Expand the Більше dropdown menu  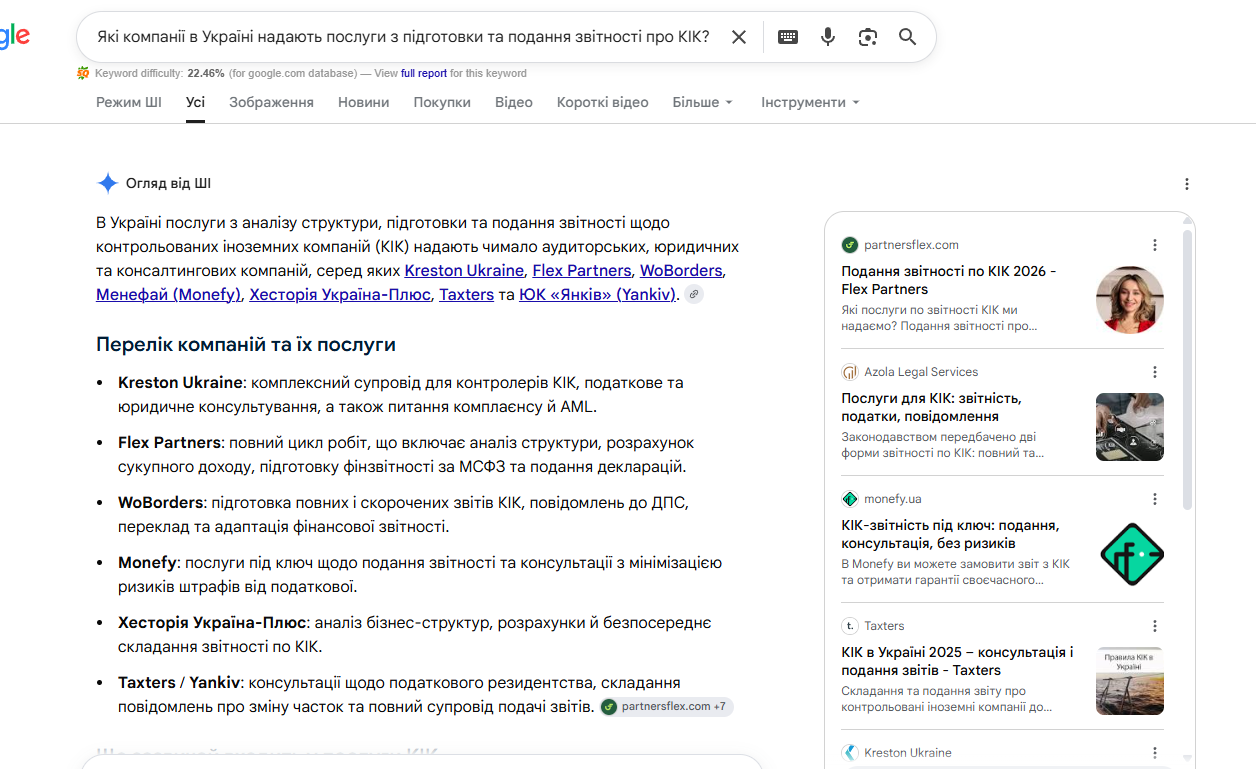tap(703, 102)
